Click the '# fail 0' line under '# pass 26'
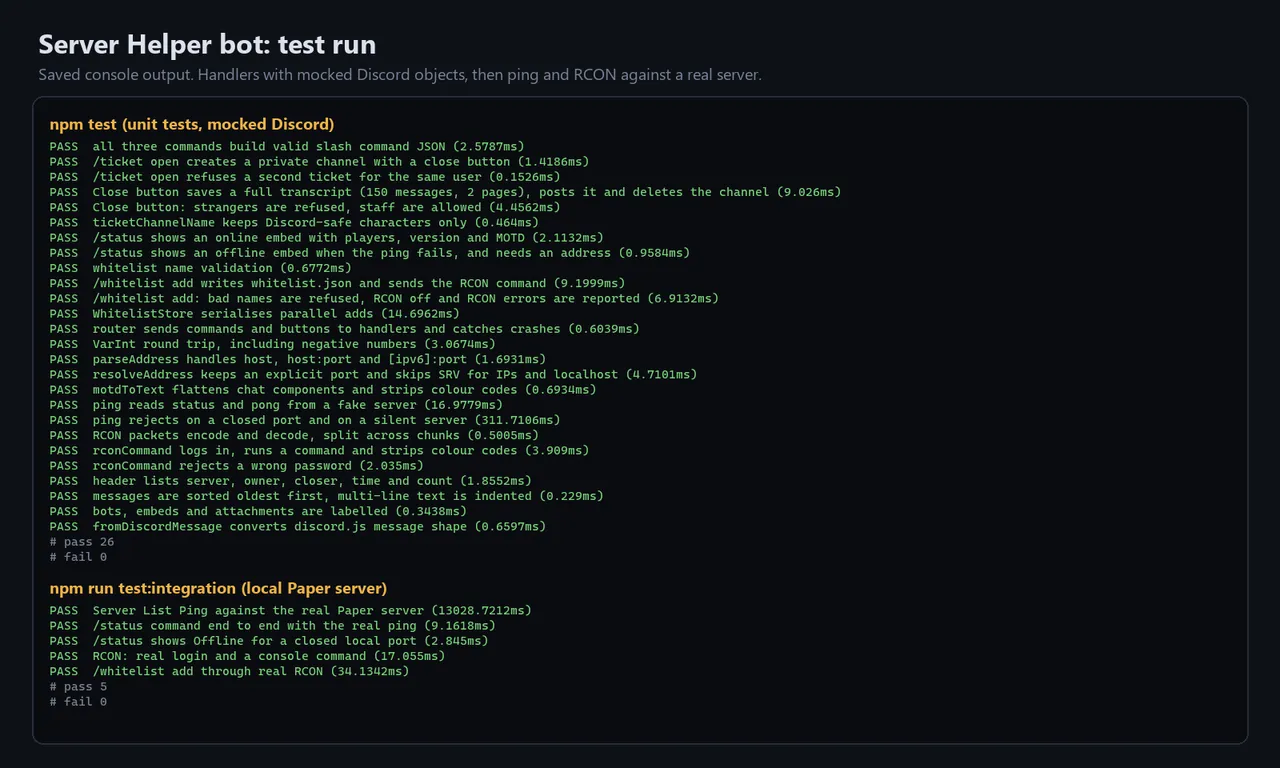Image resolution: width=1280 pixels, height=768 pixels. [x=78, y=556]
